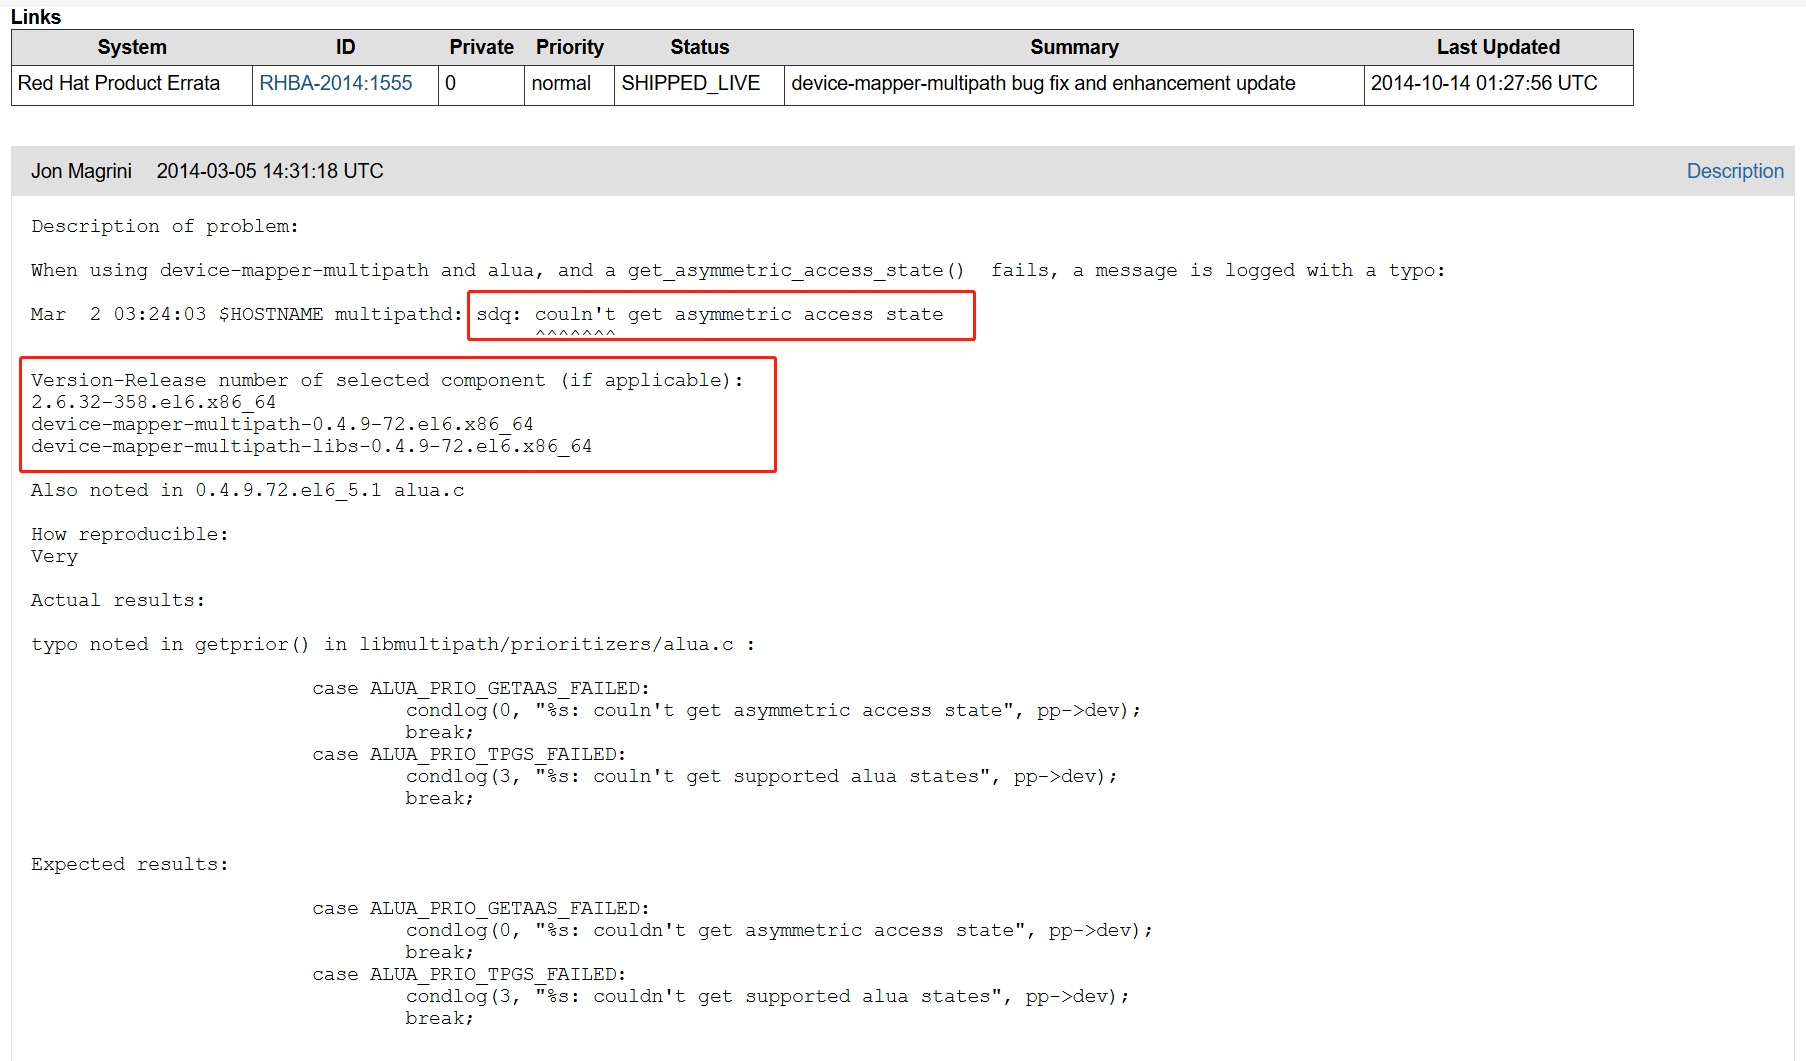Click 'case ALUA_PRIO_TPGS_FAILED:' under Actual results
The width and height of the screenshot is (1806, 1061).
point(469,755)
